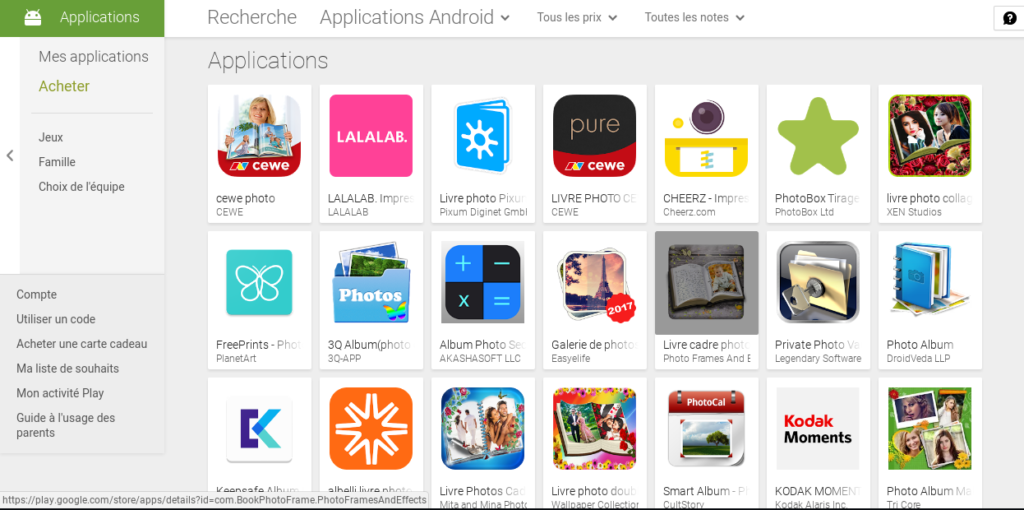Expand the Applications Android dropdown
Screen dimensions: 1024x510
click(415, 18)
